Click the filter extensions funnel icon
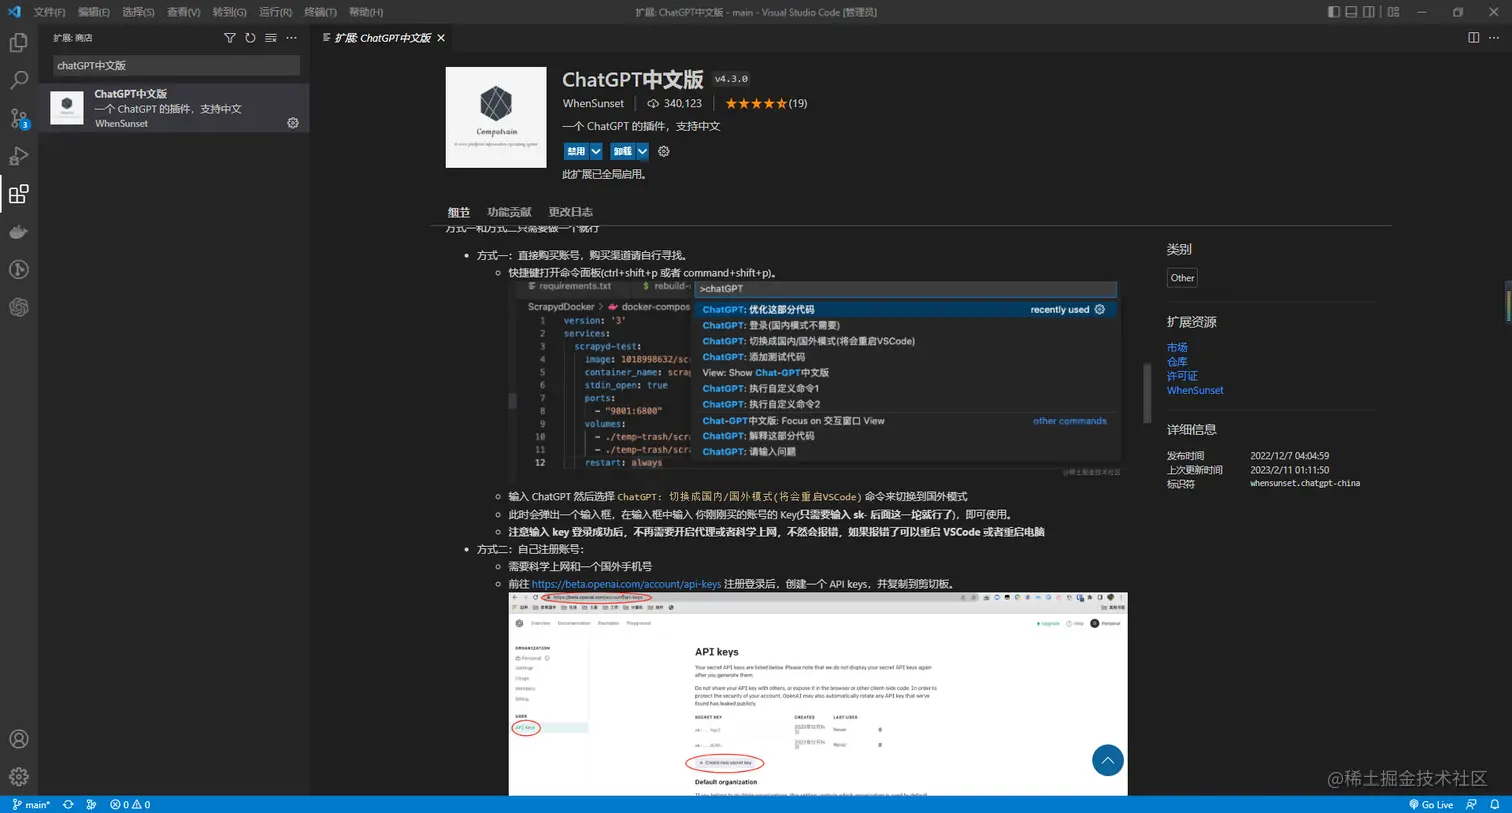Image resolution: width=1512 pixels, height=813 pixels. tap(230, 38)
